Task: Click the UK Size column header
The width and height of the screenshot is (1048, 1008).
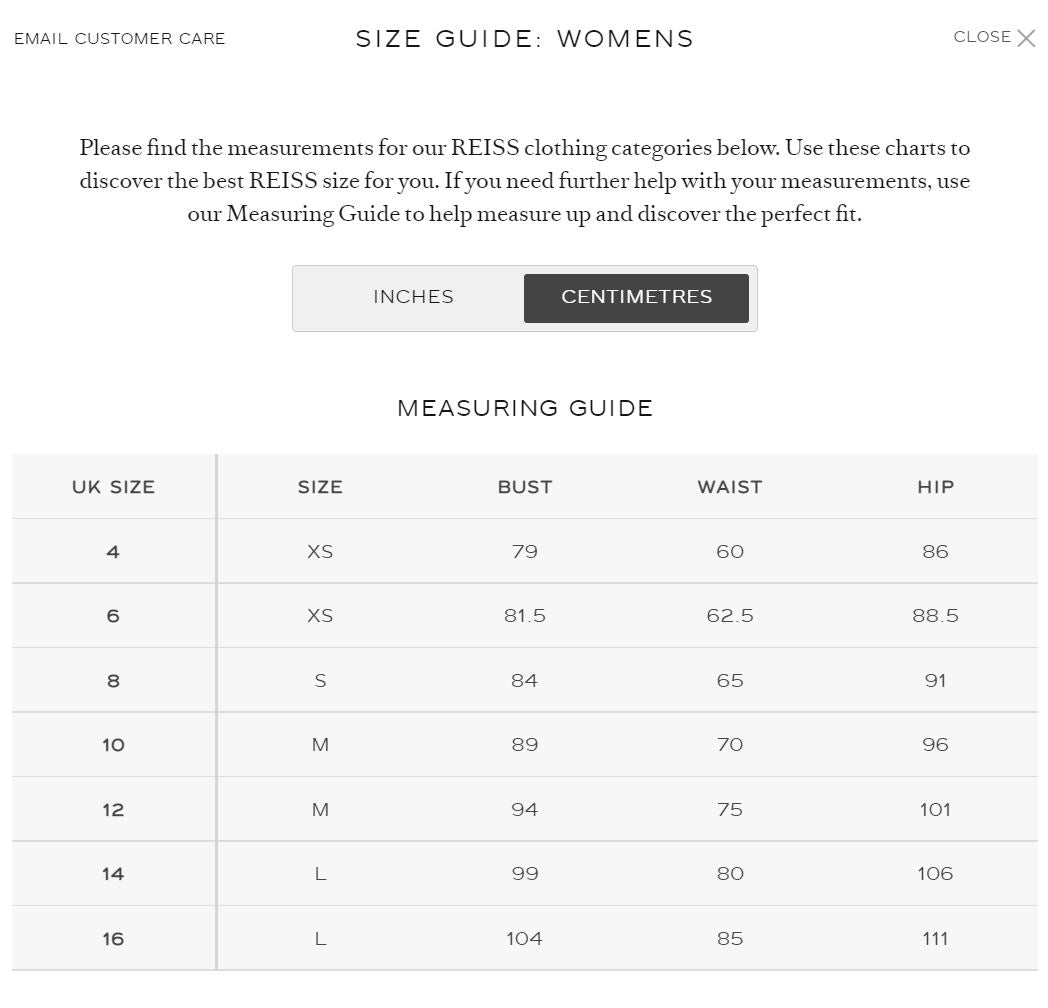Action: (113, 487)
